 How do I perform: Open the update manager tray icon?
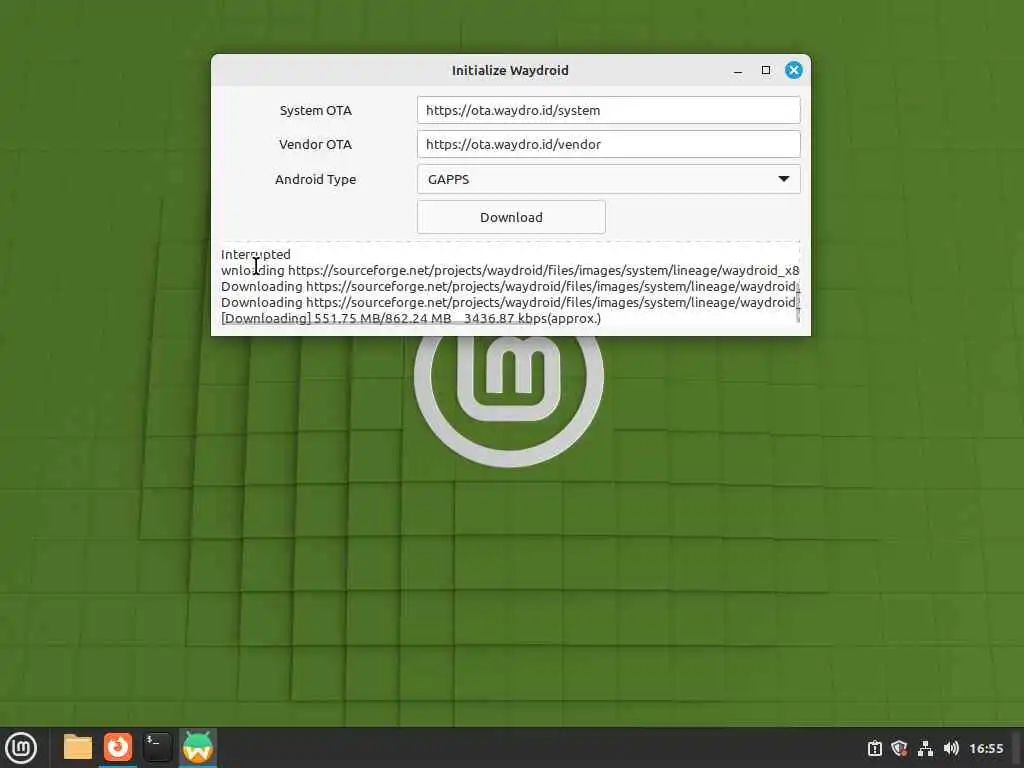click(874, 748)
